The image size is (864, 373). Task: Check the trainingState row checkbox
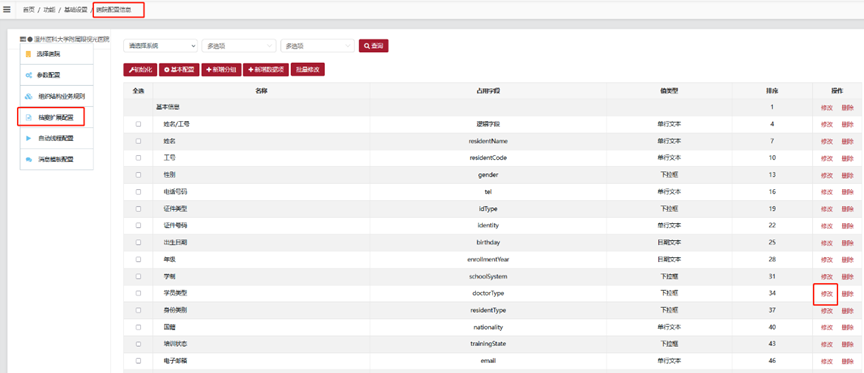click(x=138, y=344)
